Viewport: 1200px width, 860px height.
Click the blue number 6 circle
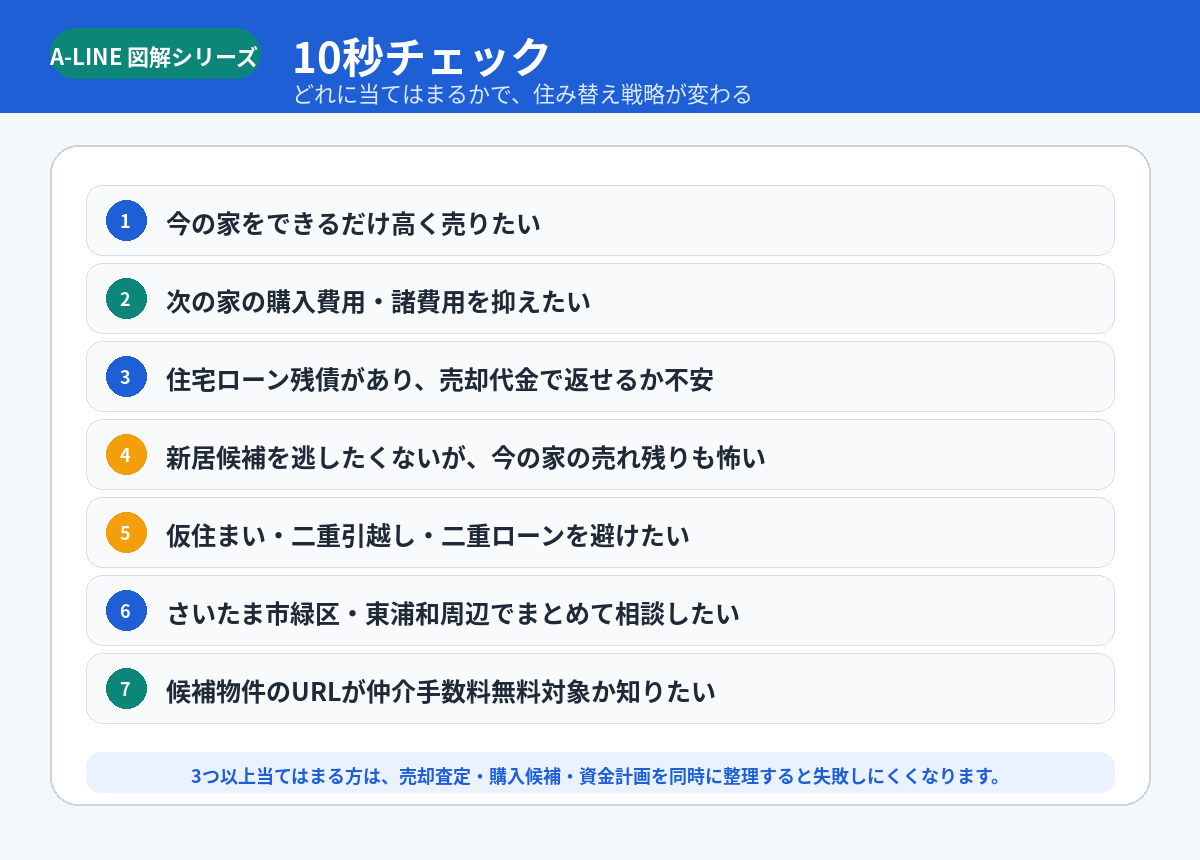(126, 611)
